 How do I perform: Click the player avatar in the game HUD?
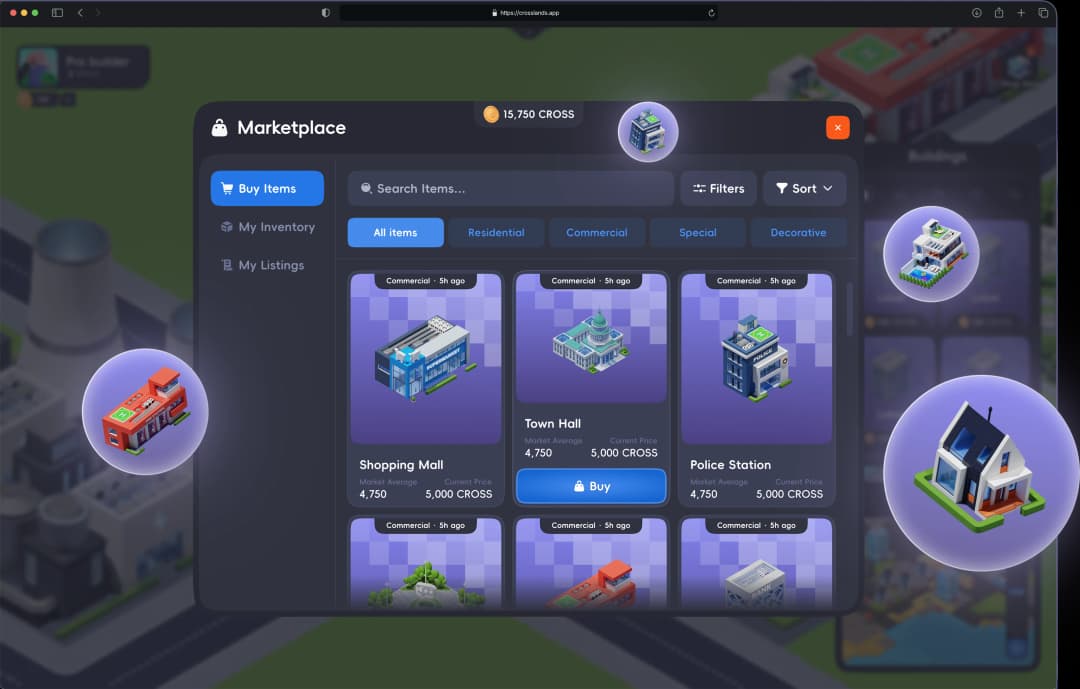(38, 67)
